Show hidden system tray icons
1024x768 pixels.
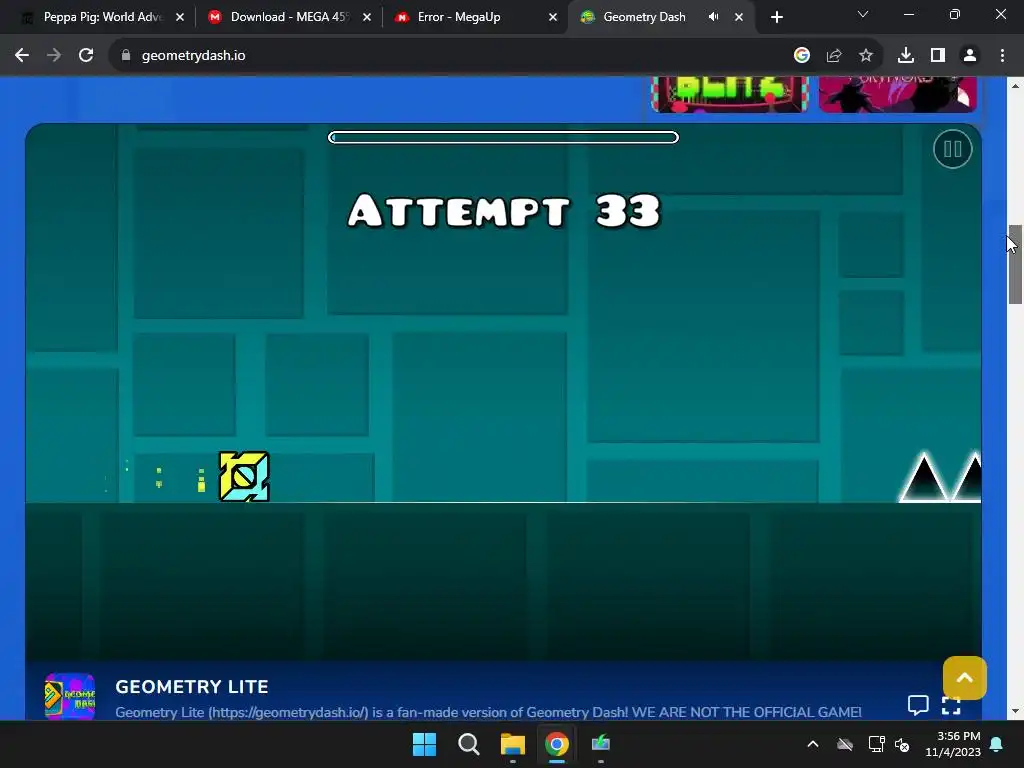point(813,744)
